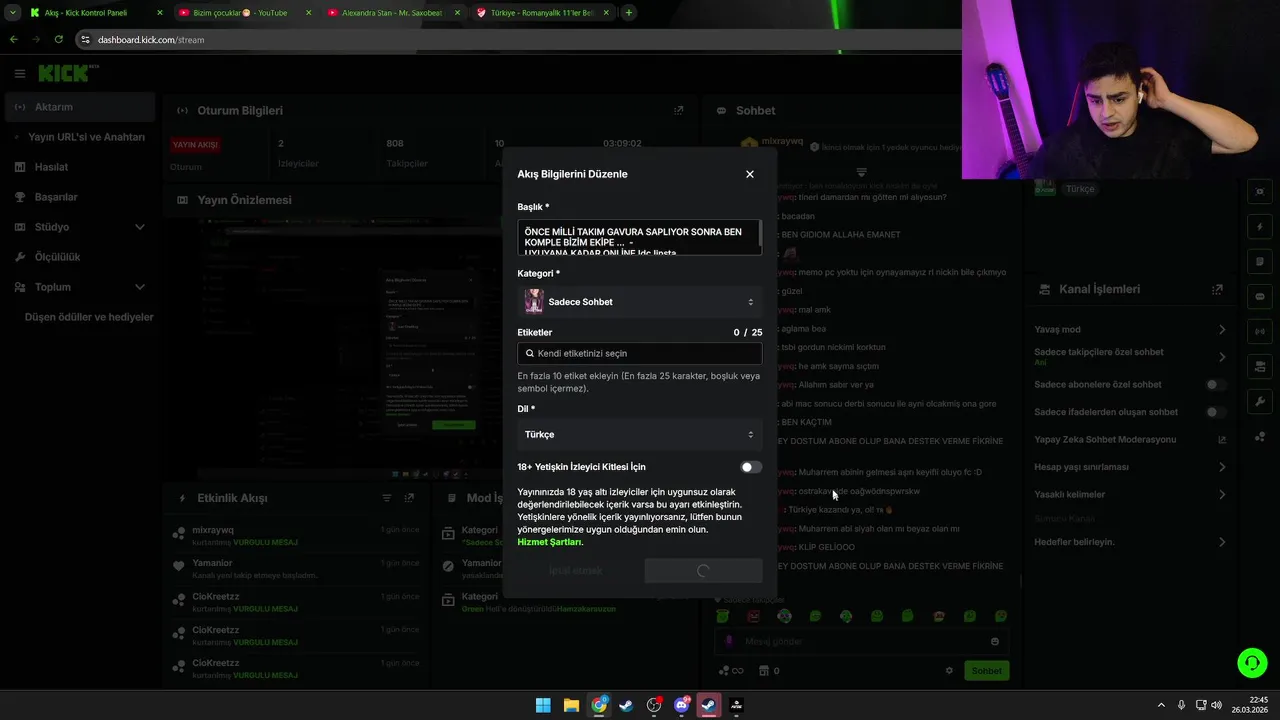Expand the Stüdyo sidebar section

79,227
